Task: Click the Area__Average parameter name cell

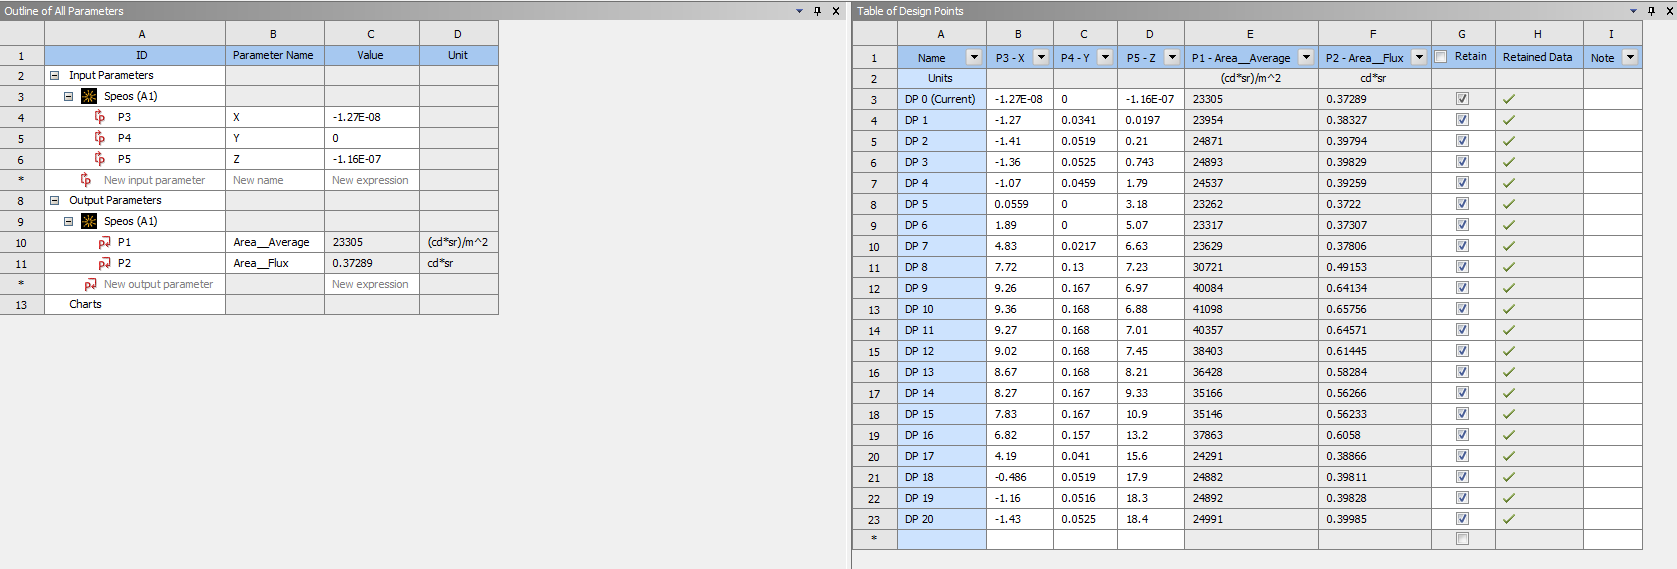Action: 275,242
